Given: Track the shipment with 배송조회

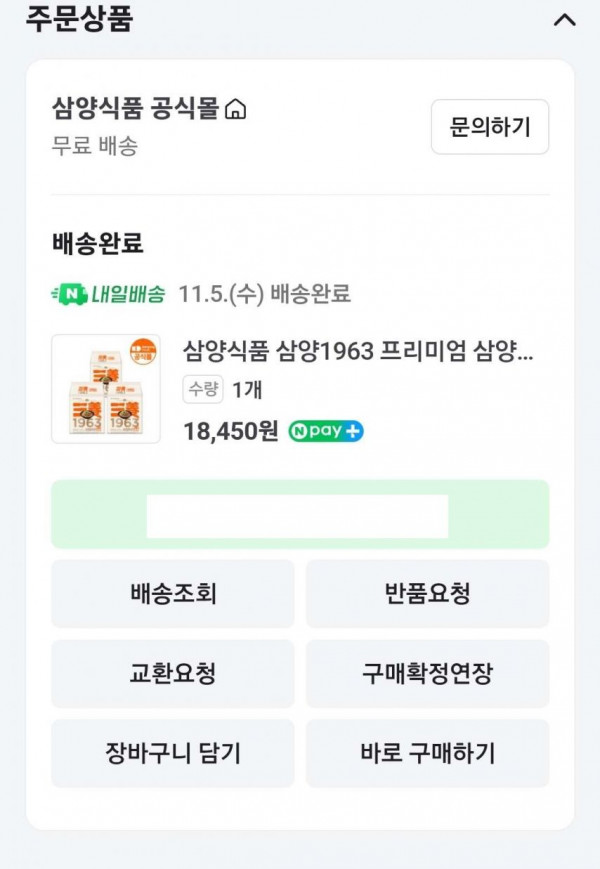Looking at the screenshot, I should (x=173, y=594).
